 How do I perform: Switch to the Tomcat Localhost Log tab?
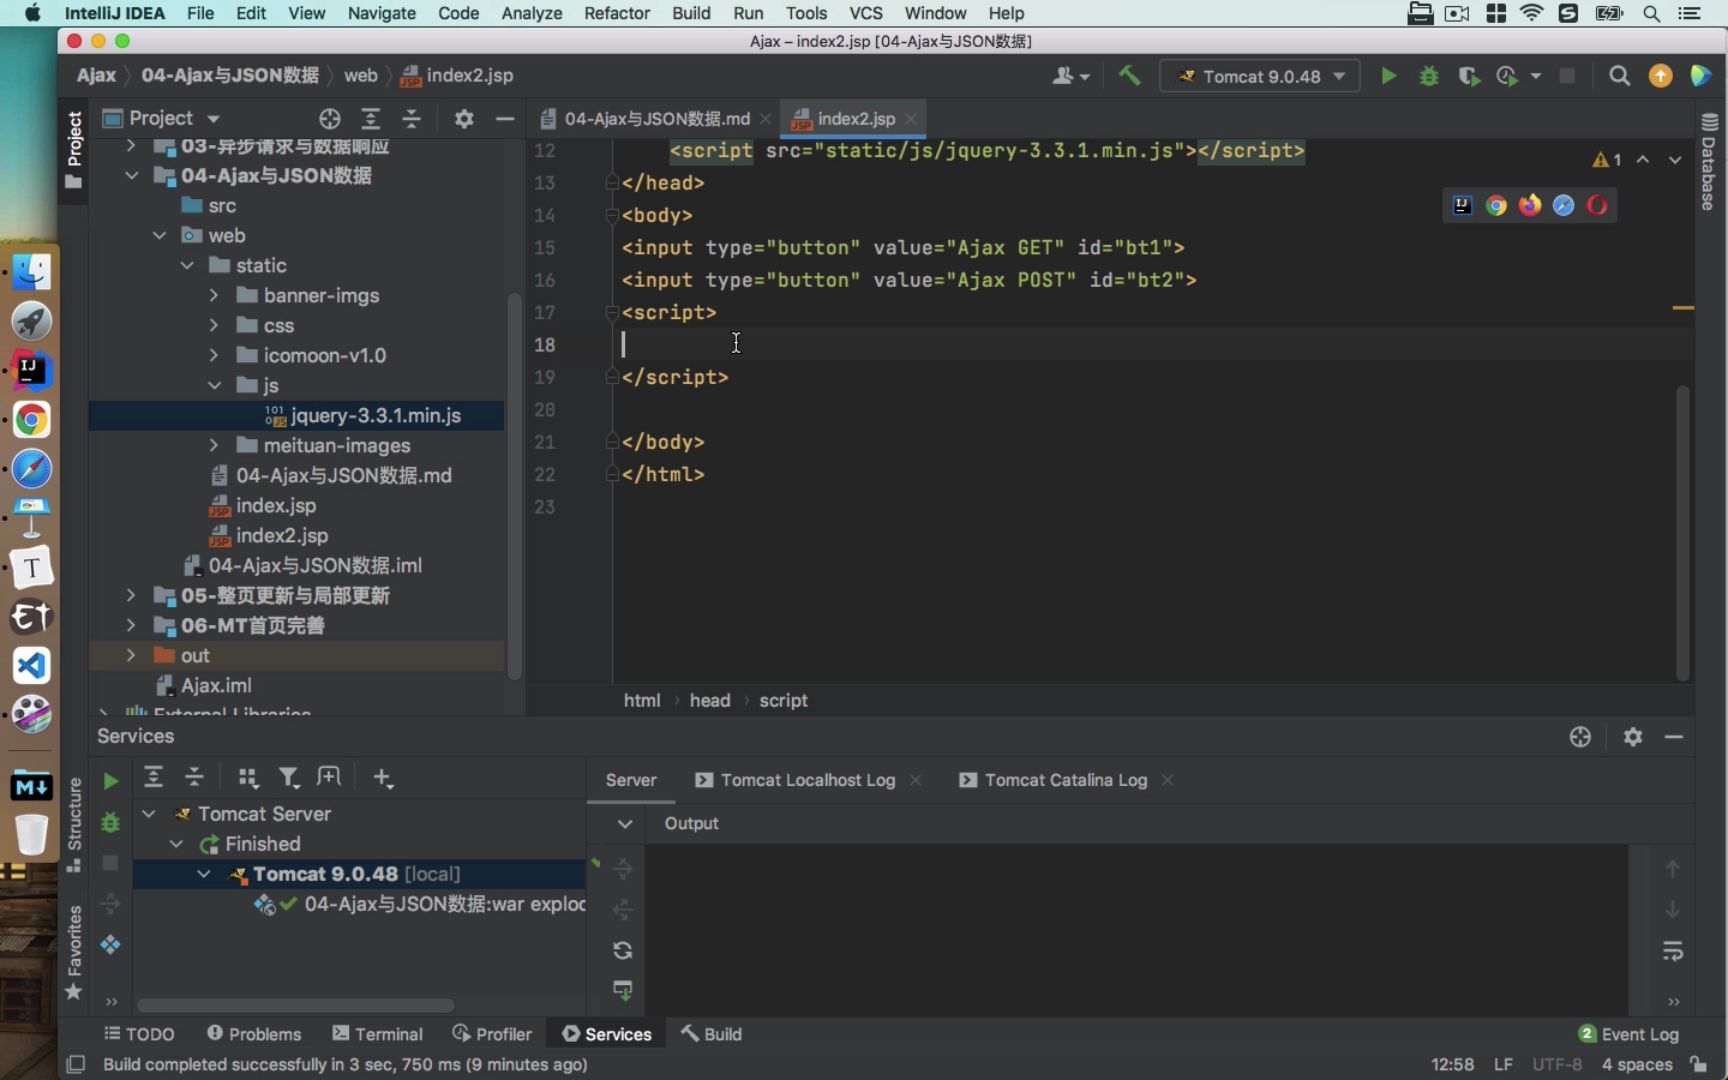click(x=807, y=780)
